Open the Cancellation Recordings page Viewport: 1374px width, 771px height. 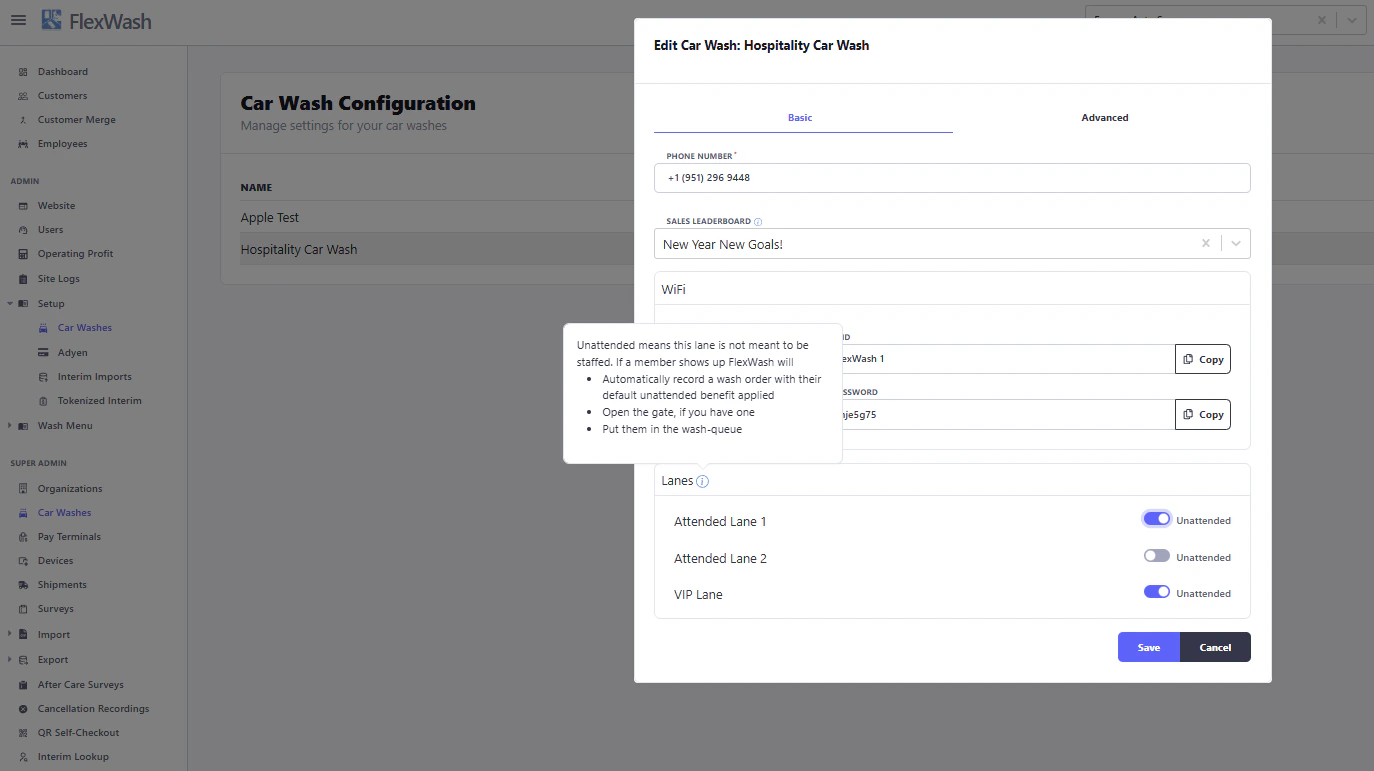pos(93,709)
